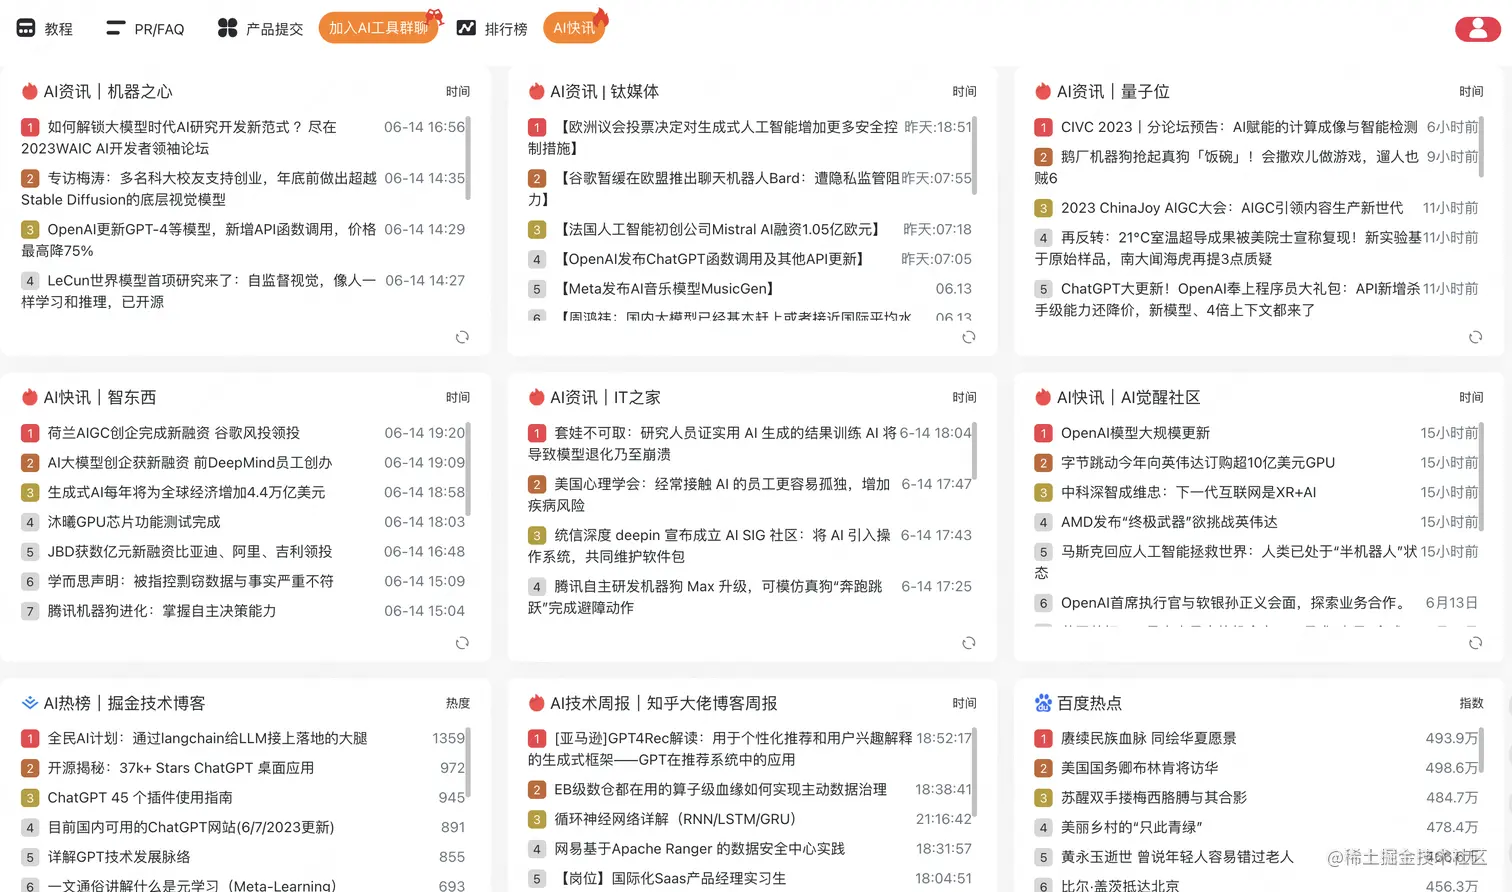Click the Baidu paw icon beside 百度热点
Screen dimensions: 1512x892
pyautogui.click(x=1043, y=703)
